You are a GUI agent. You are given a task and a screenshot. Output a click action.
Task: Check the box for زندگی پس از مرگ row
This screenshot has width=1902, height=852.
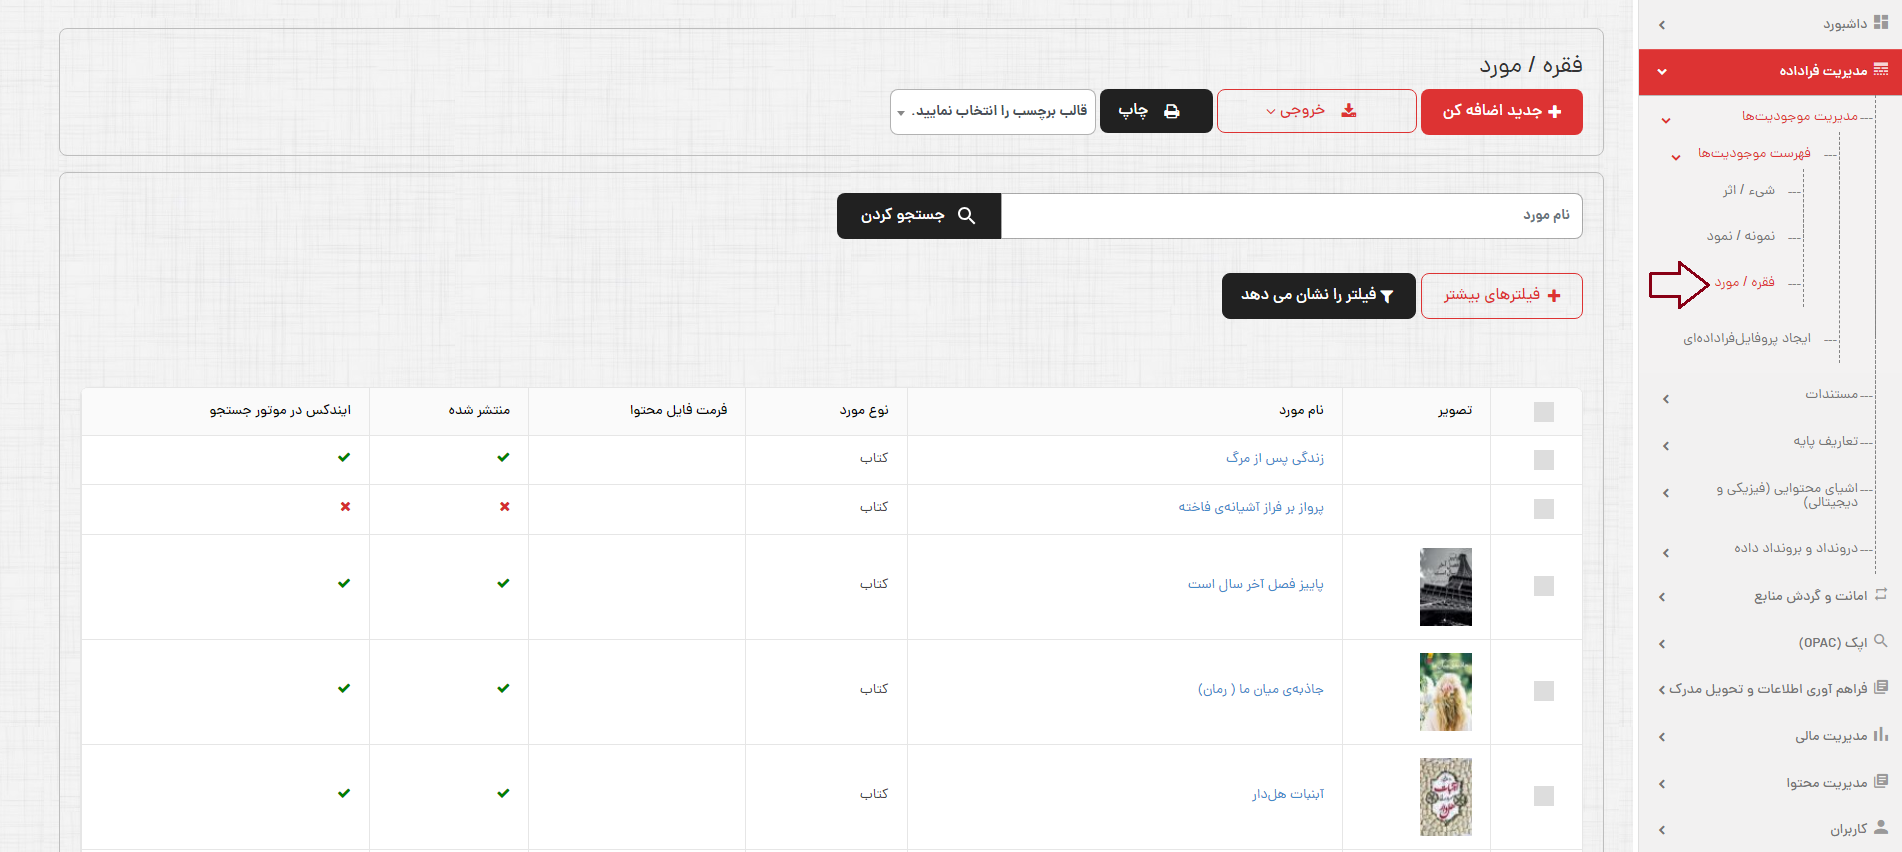(1543, 460)
